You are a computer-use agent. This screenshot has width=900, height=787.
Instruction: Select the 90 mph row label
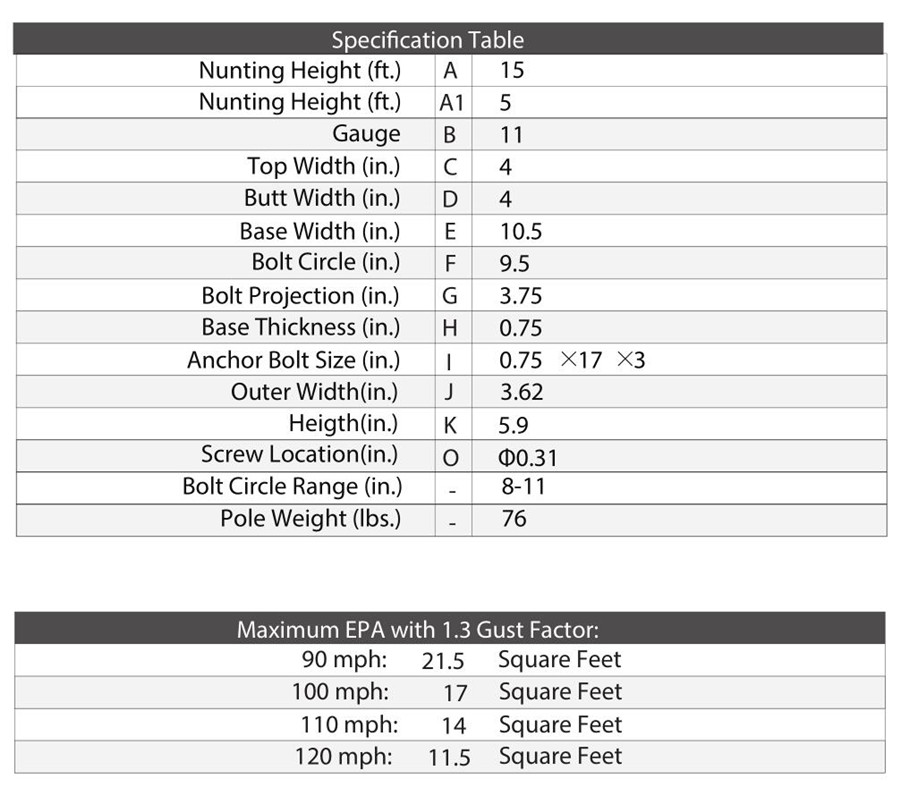pos(345,660)
